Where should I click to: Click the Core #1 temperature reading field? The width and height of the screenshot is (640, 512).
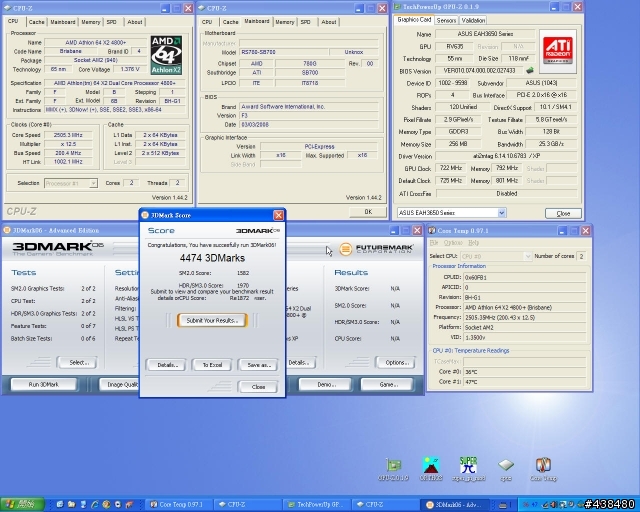524,382
